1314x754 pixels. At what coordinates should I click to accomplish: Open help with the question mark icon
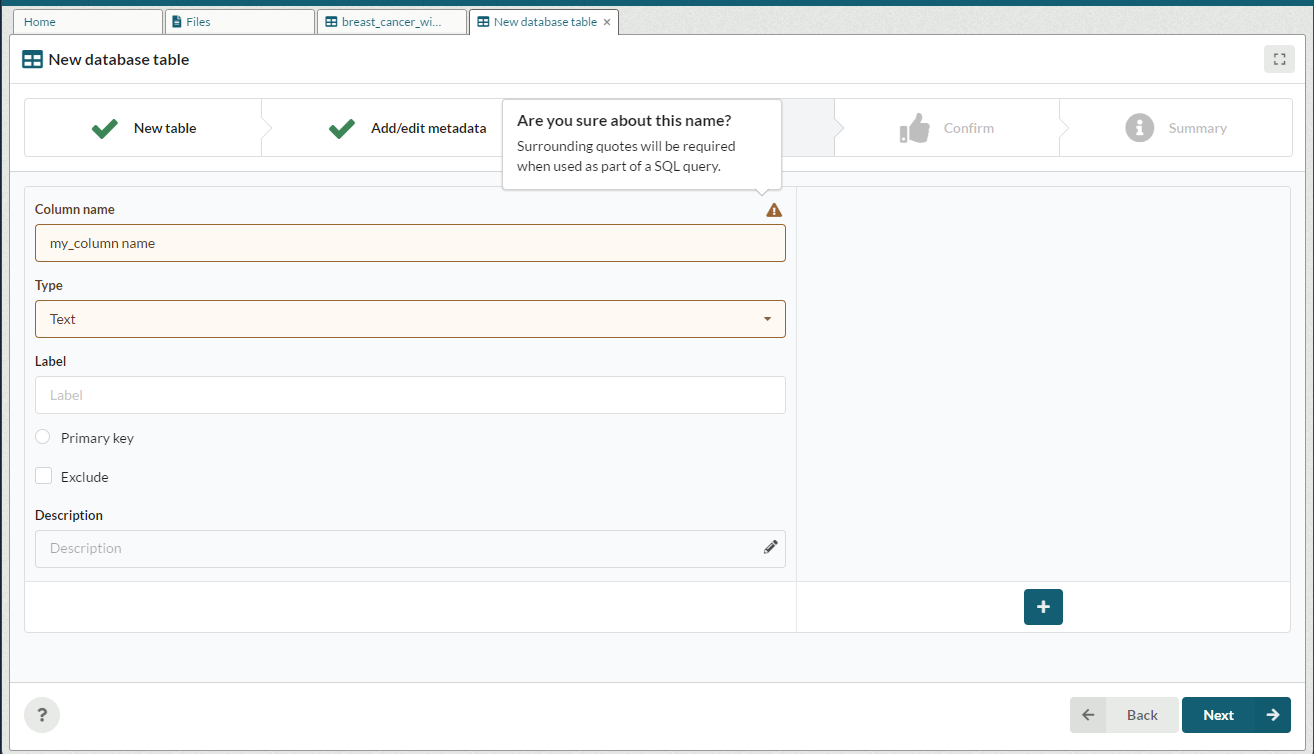point(42,715)
